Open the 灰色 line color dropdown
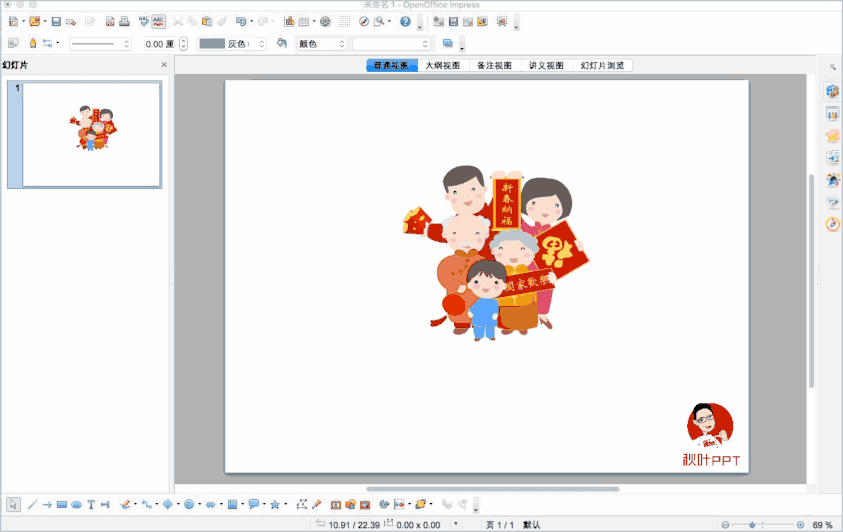The height and width of the screenshot is (532, 843). pos(232,44)
